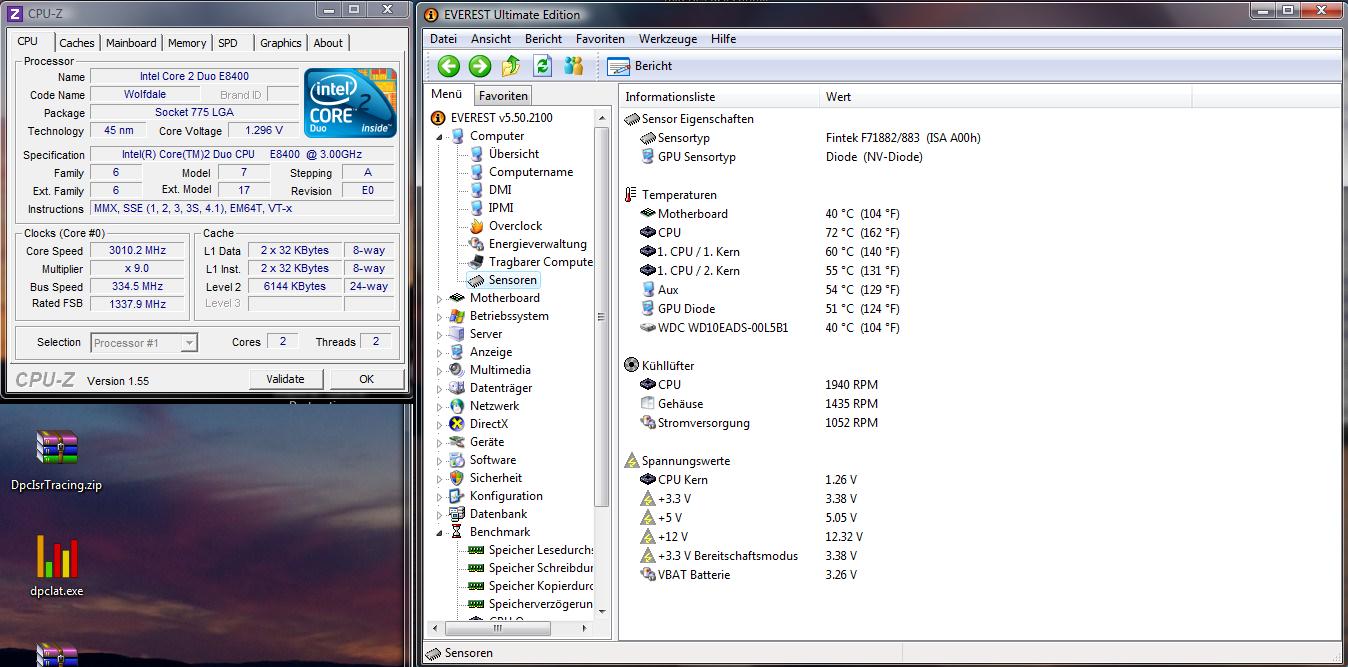Click the Sensoren chip icon in tree
Viewport: 1348px width, 667px height.
[477, 280]
